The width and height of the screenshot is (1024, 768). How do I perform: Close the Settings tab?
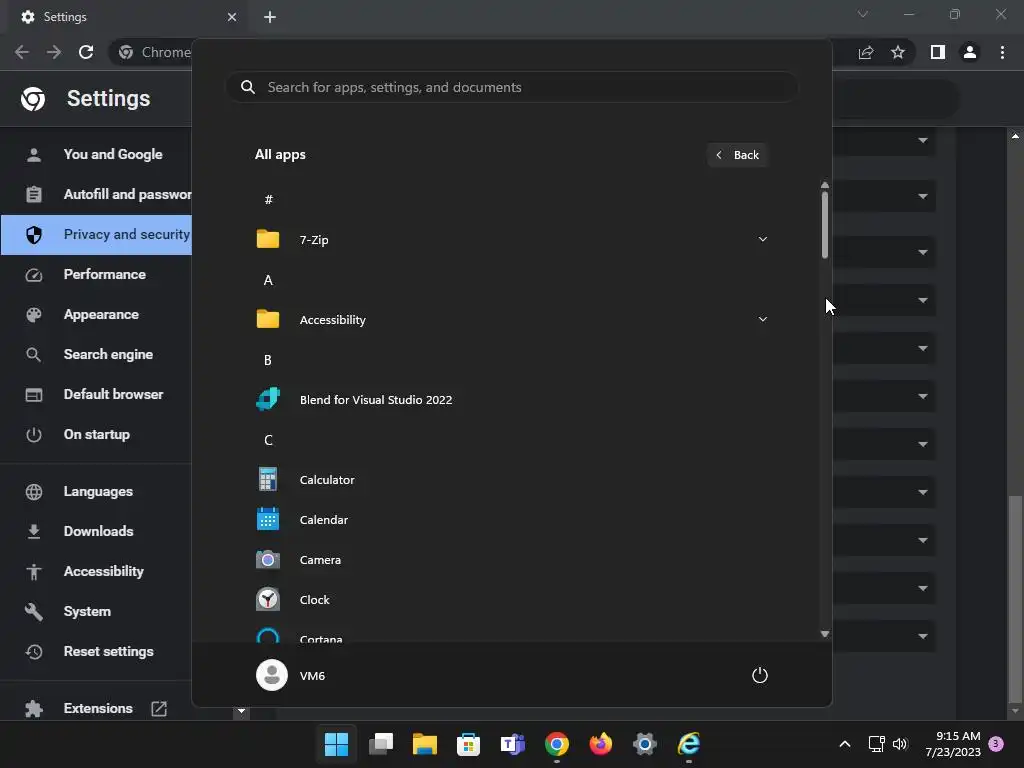[x=232, y=17]
